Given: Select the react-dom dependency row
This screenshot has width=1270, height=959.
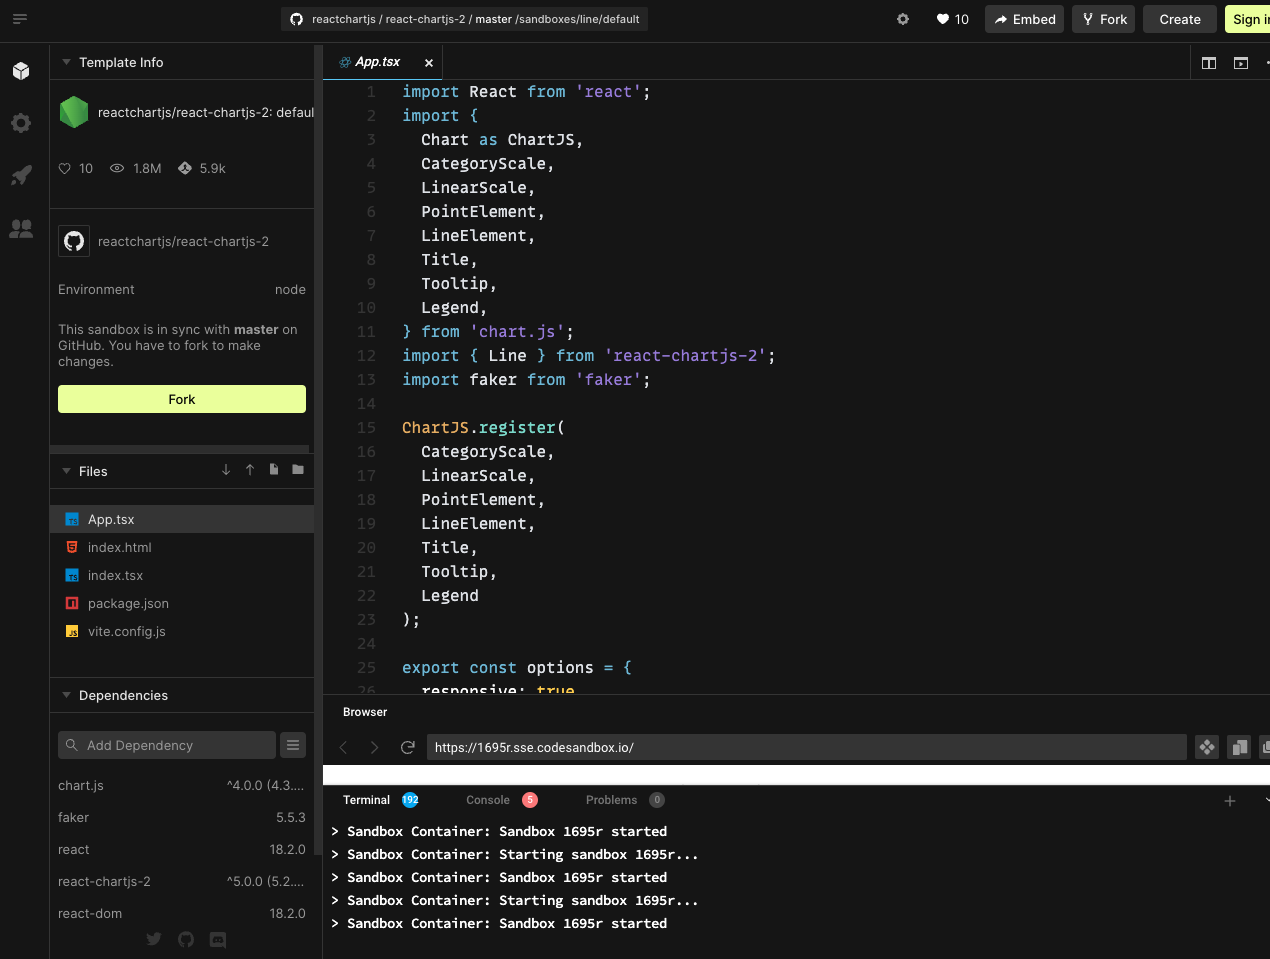Looking at the screenshot, I should [x=182, y=913].
